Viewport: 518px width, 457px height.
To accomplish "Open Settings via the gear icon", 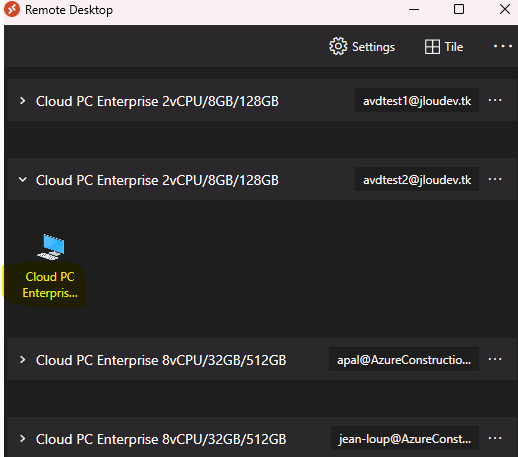I will click(x=338, y=46).
